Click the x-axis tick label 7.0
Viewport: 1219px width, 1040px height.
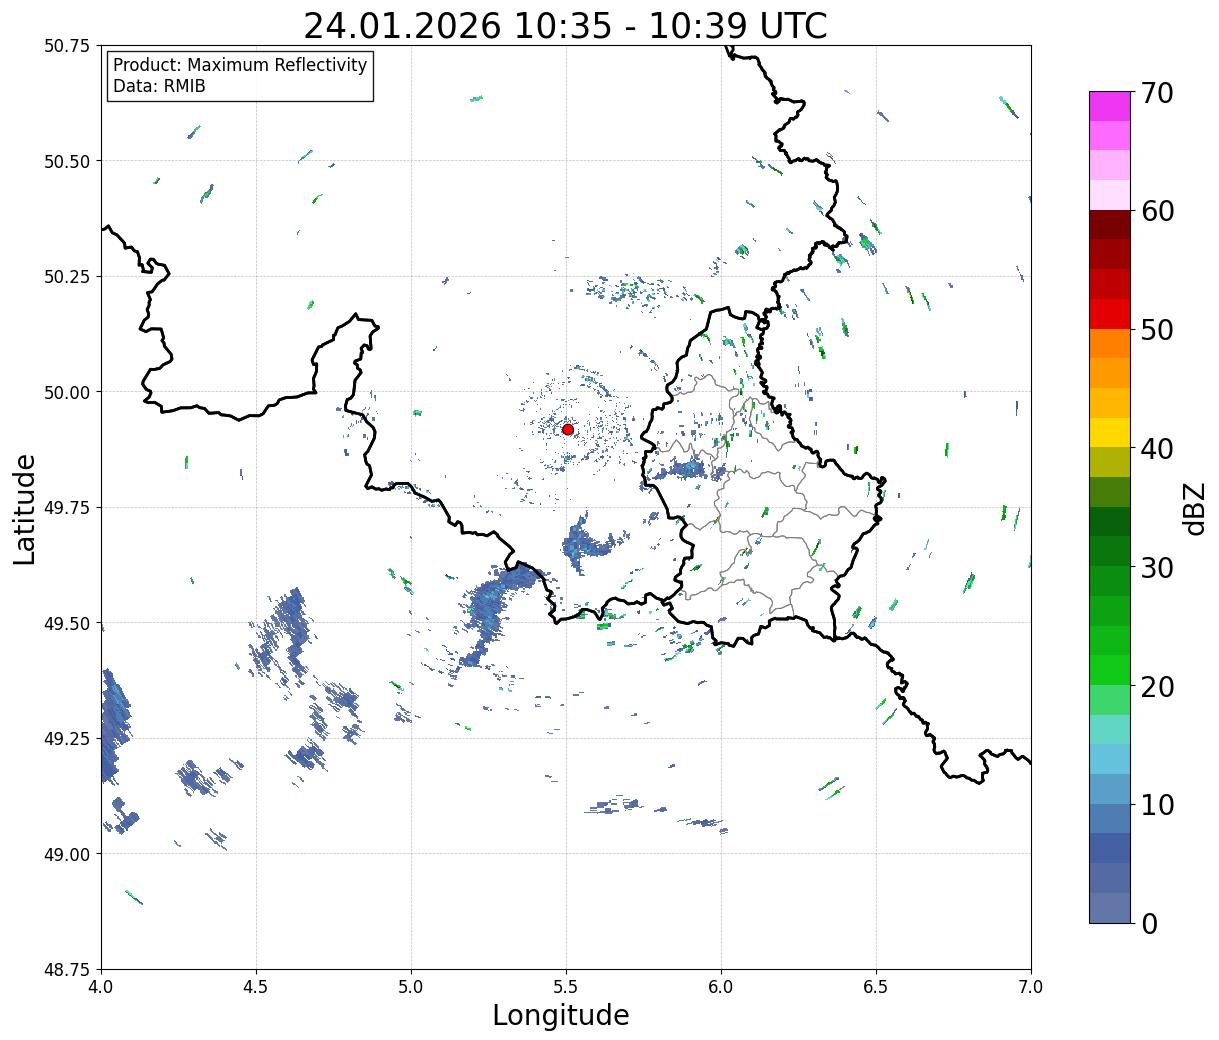click(x=1031, y=986)
